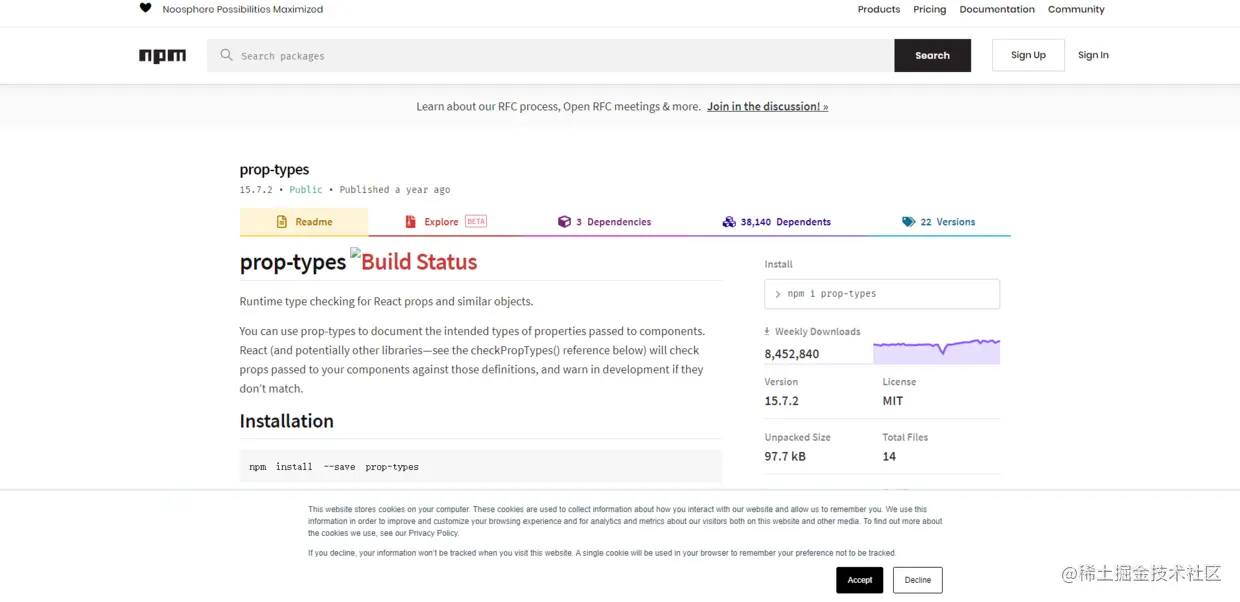Open the Documentation link in header

click(x=997, y=9)
